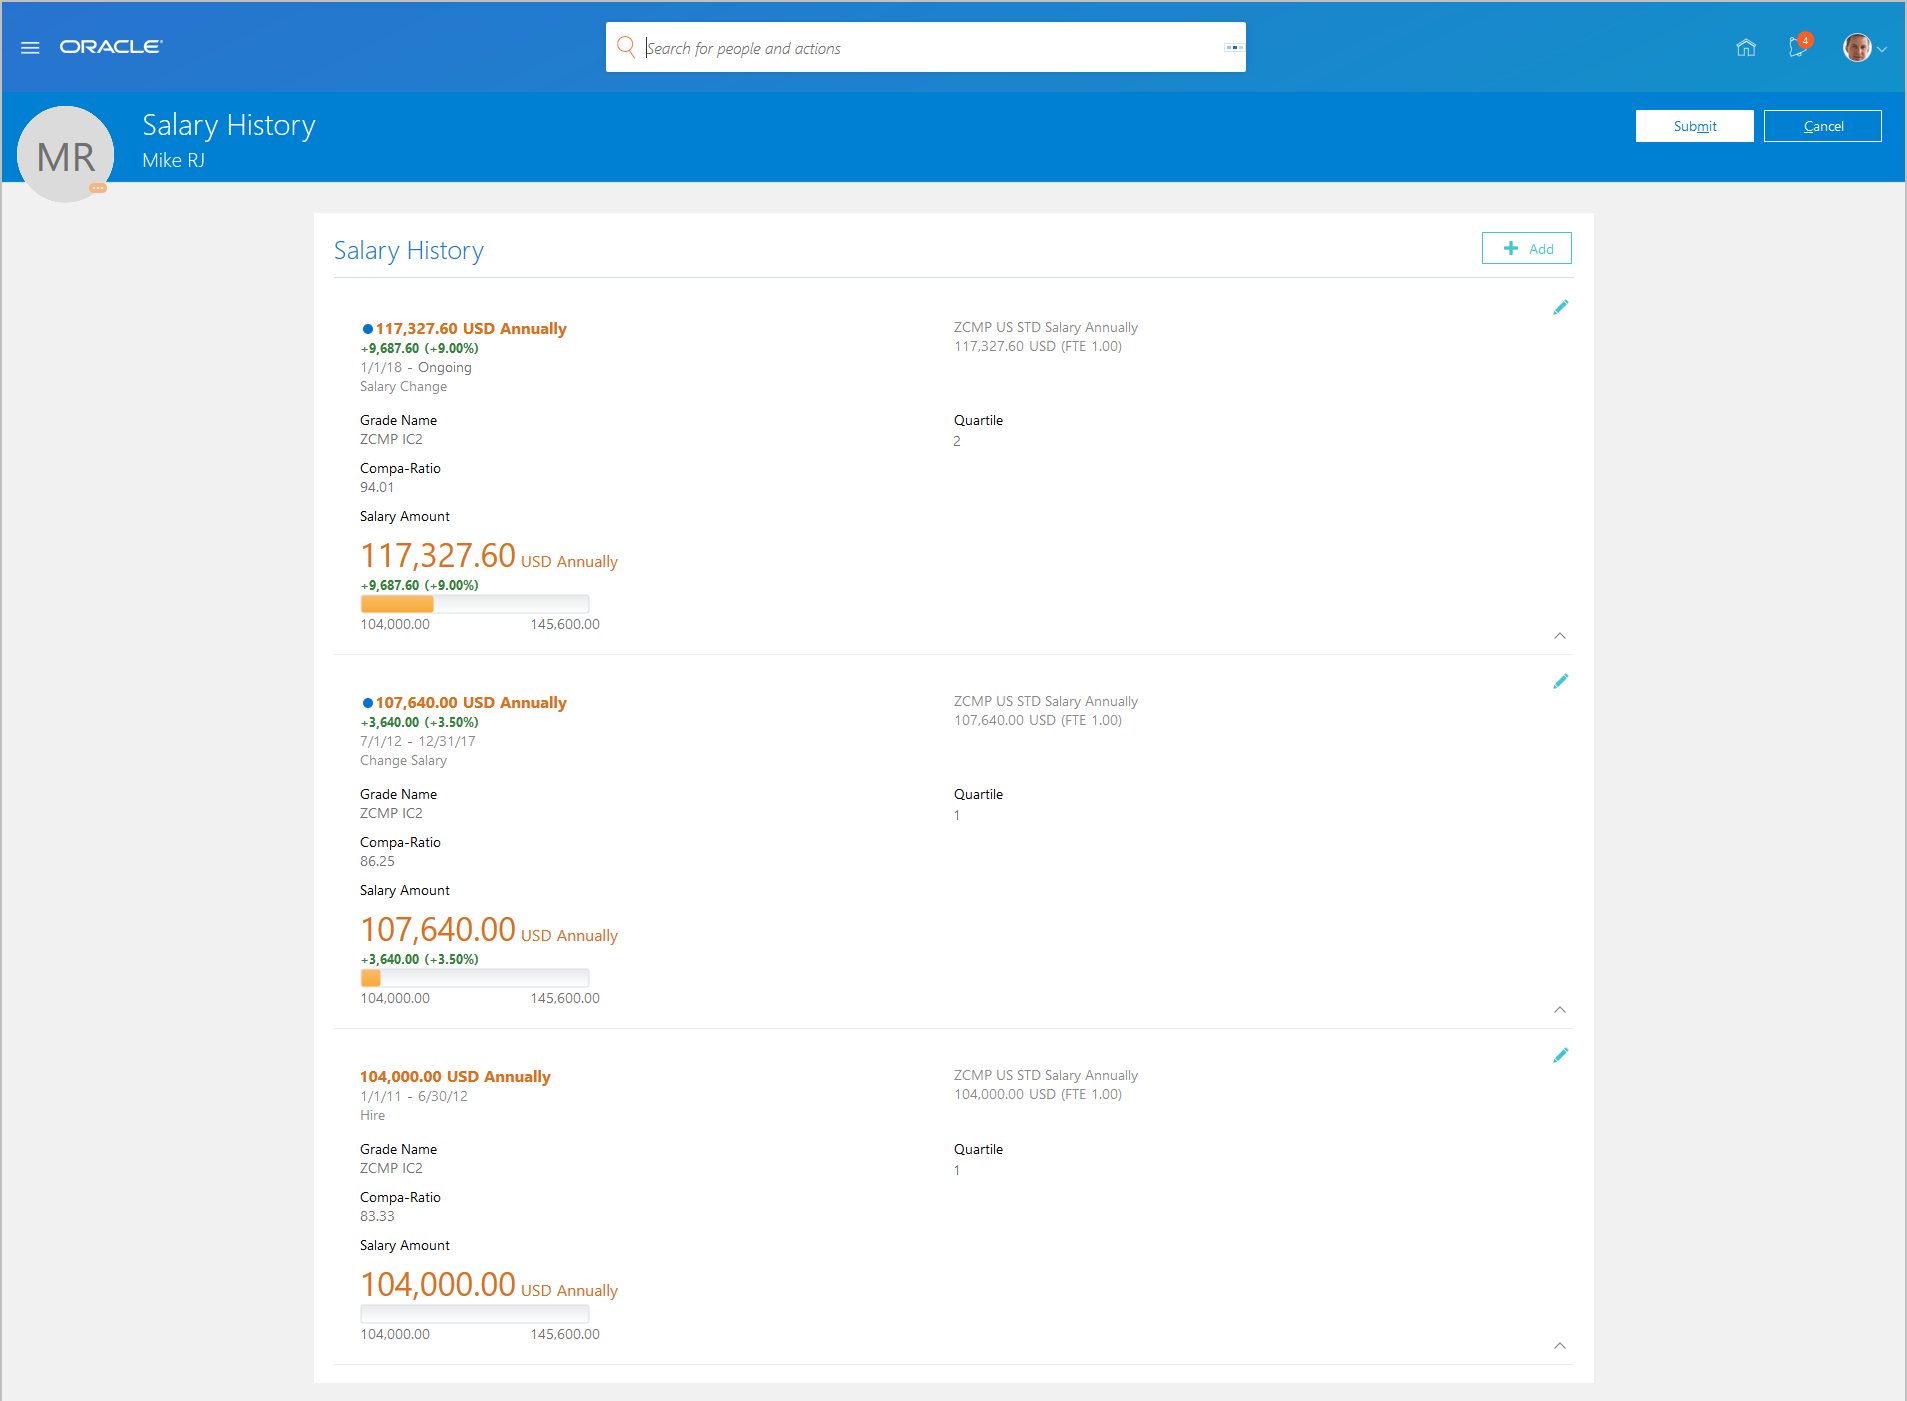The width and height of the screenshot is (1907, 1401).
Task: Collapse the 117,327.60 salary section
Action: click(1560, 636)
